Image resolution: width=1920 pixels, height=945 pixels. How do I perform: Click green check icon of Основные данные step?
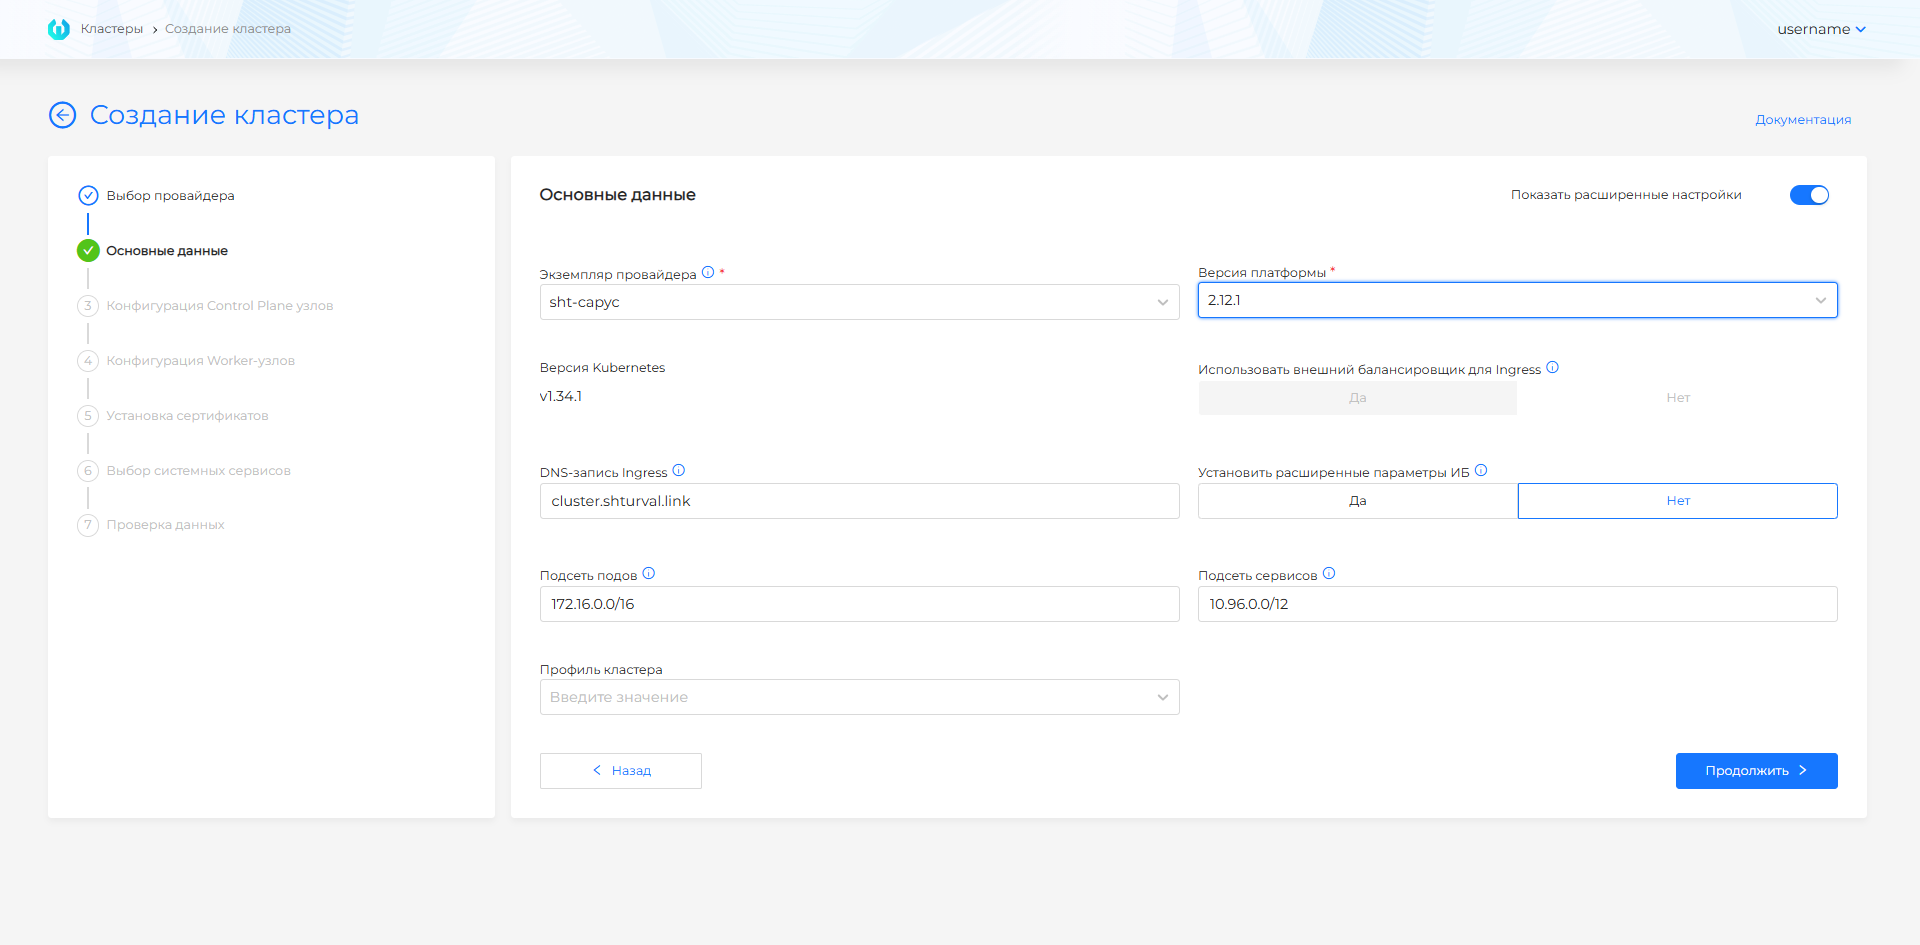click(x=88, y=250)
